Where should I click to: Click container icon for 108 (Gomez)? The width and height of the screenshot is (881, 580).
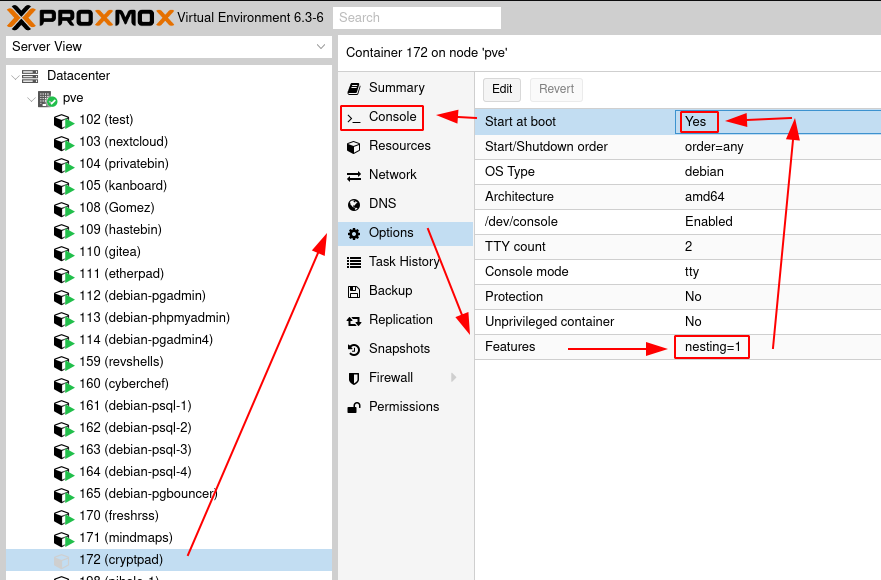[x=63, y=209]
